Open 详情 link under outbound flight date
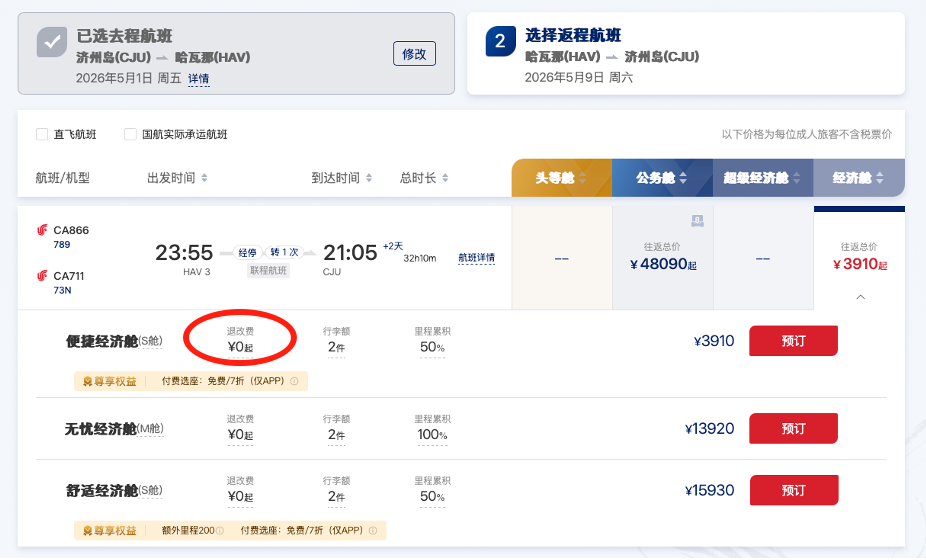Image resolution: width=926 pixels, height=560 pixels. [x=198, y=79]
